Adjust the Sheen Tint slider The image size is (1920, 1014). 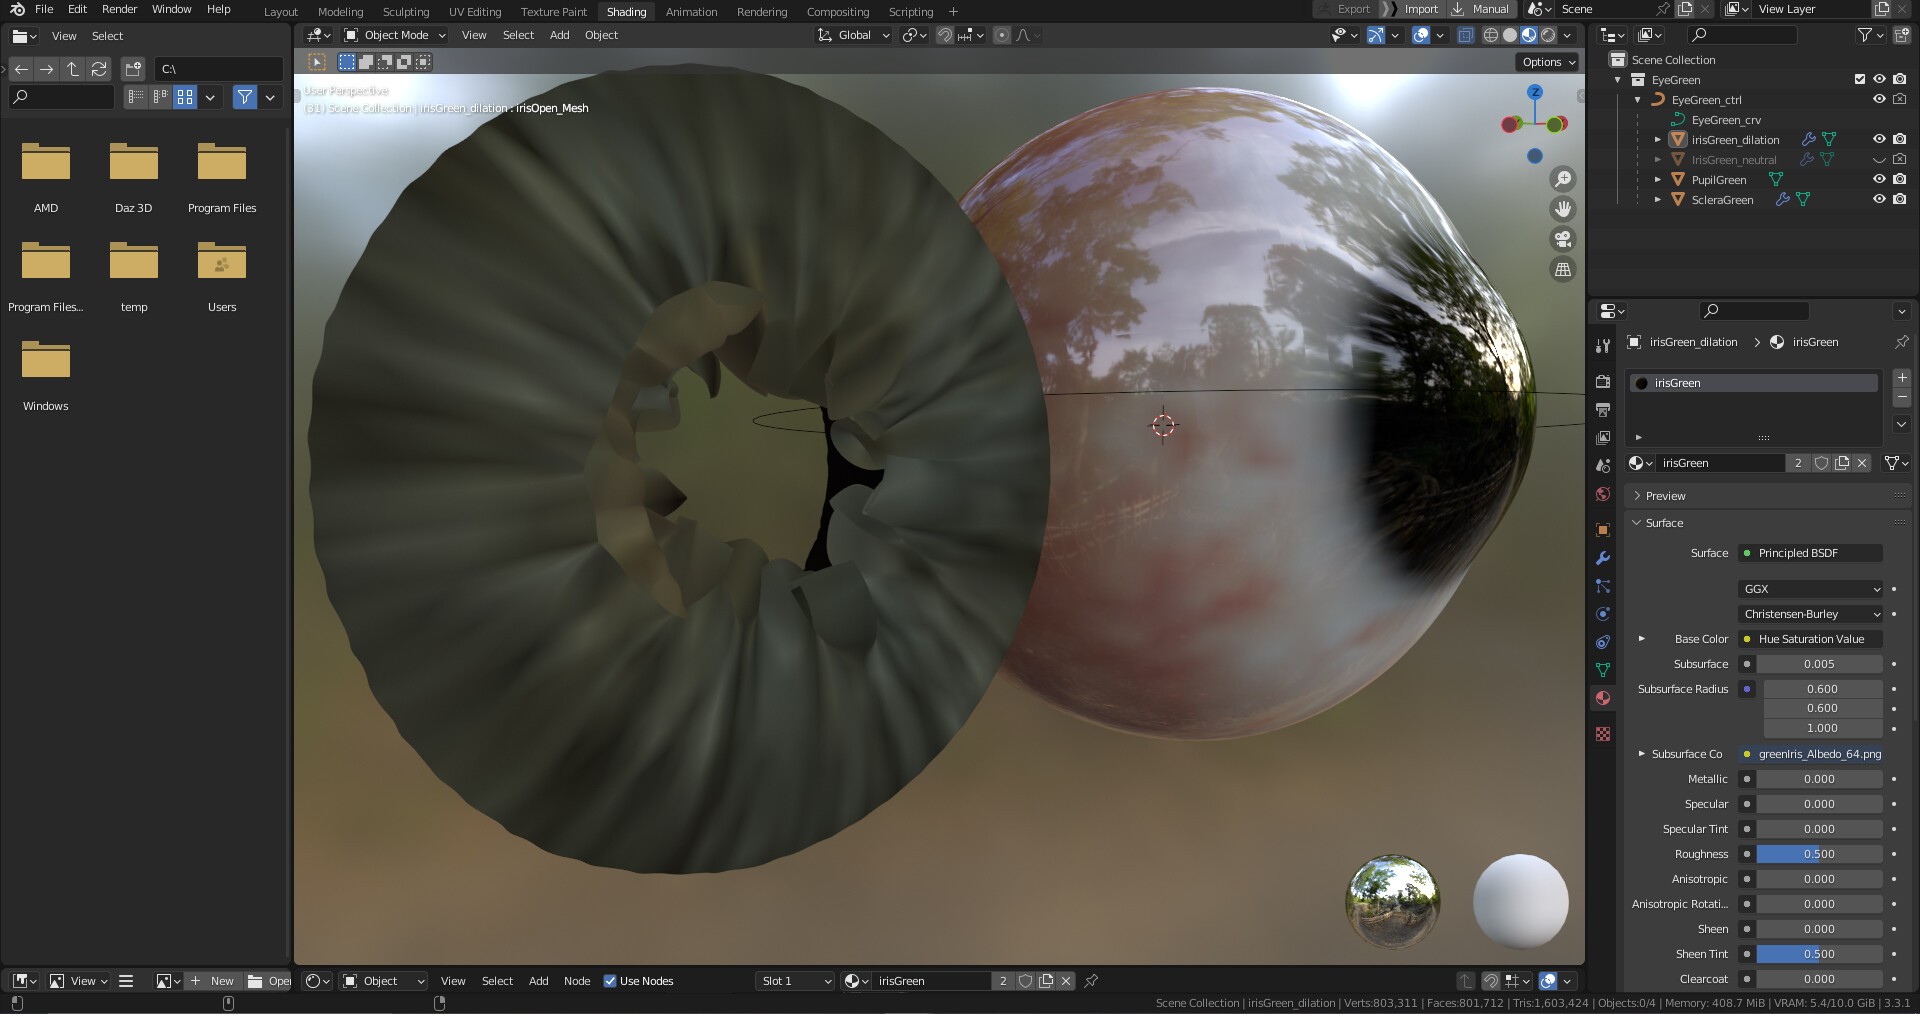[x=1819, y=954]
